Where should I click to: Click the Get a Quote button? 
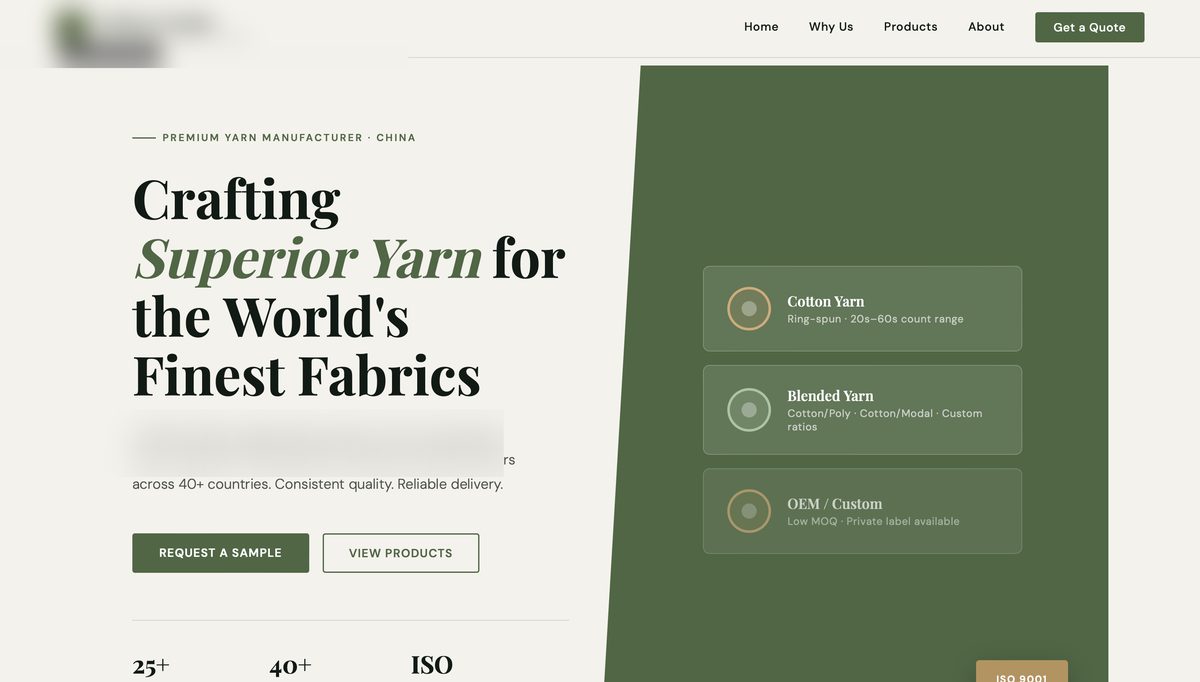tap(1090, 27)
